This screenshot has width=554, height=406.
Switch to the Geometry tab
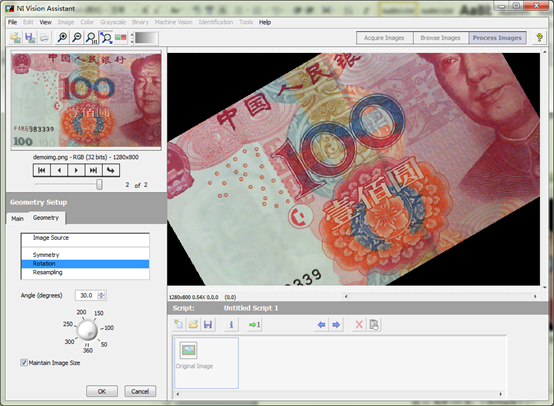pyautogui.click(x=46, y=218)
